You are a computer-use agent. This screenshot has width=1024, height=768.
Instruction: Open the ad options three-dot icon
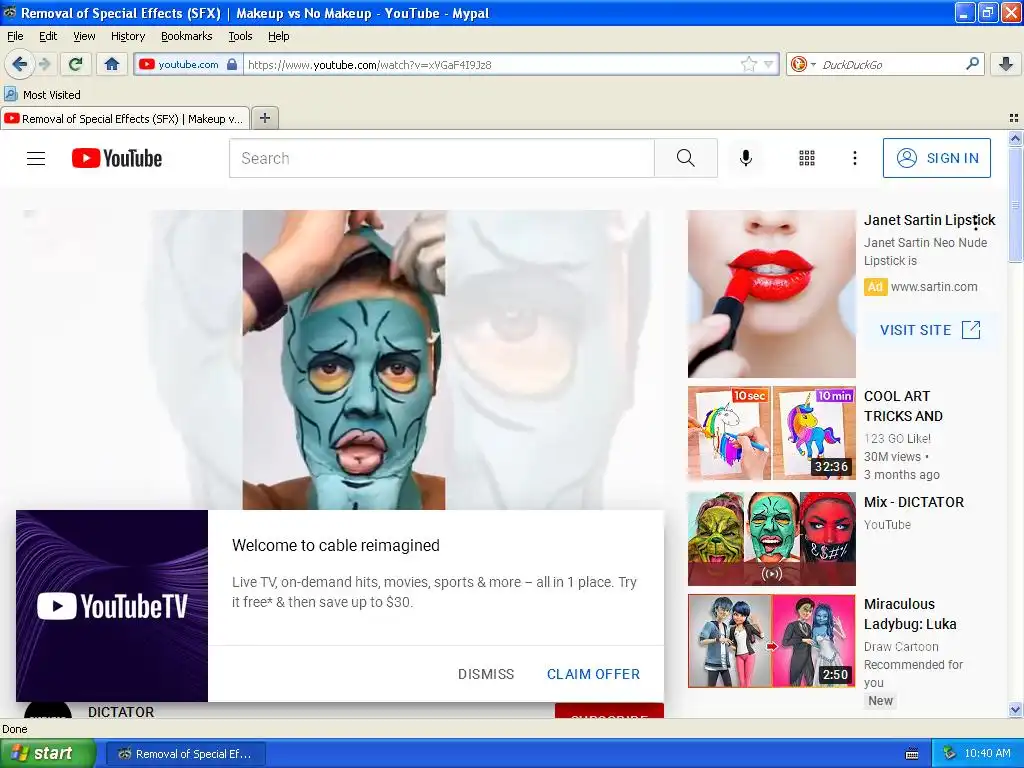coord(976,223)
